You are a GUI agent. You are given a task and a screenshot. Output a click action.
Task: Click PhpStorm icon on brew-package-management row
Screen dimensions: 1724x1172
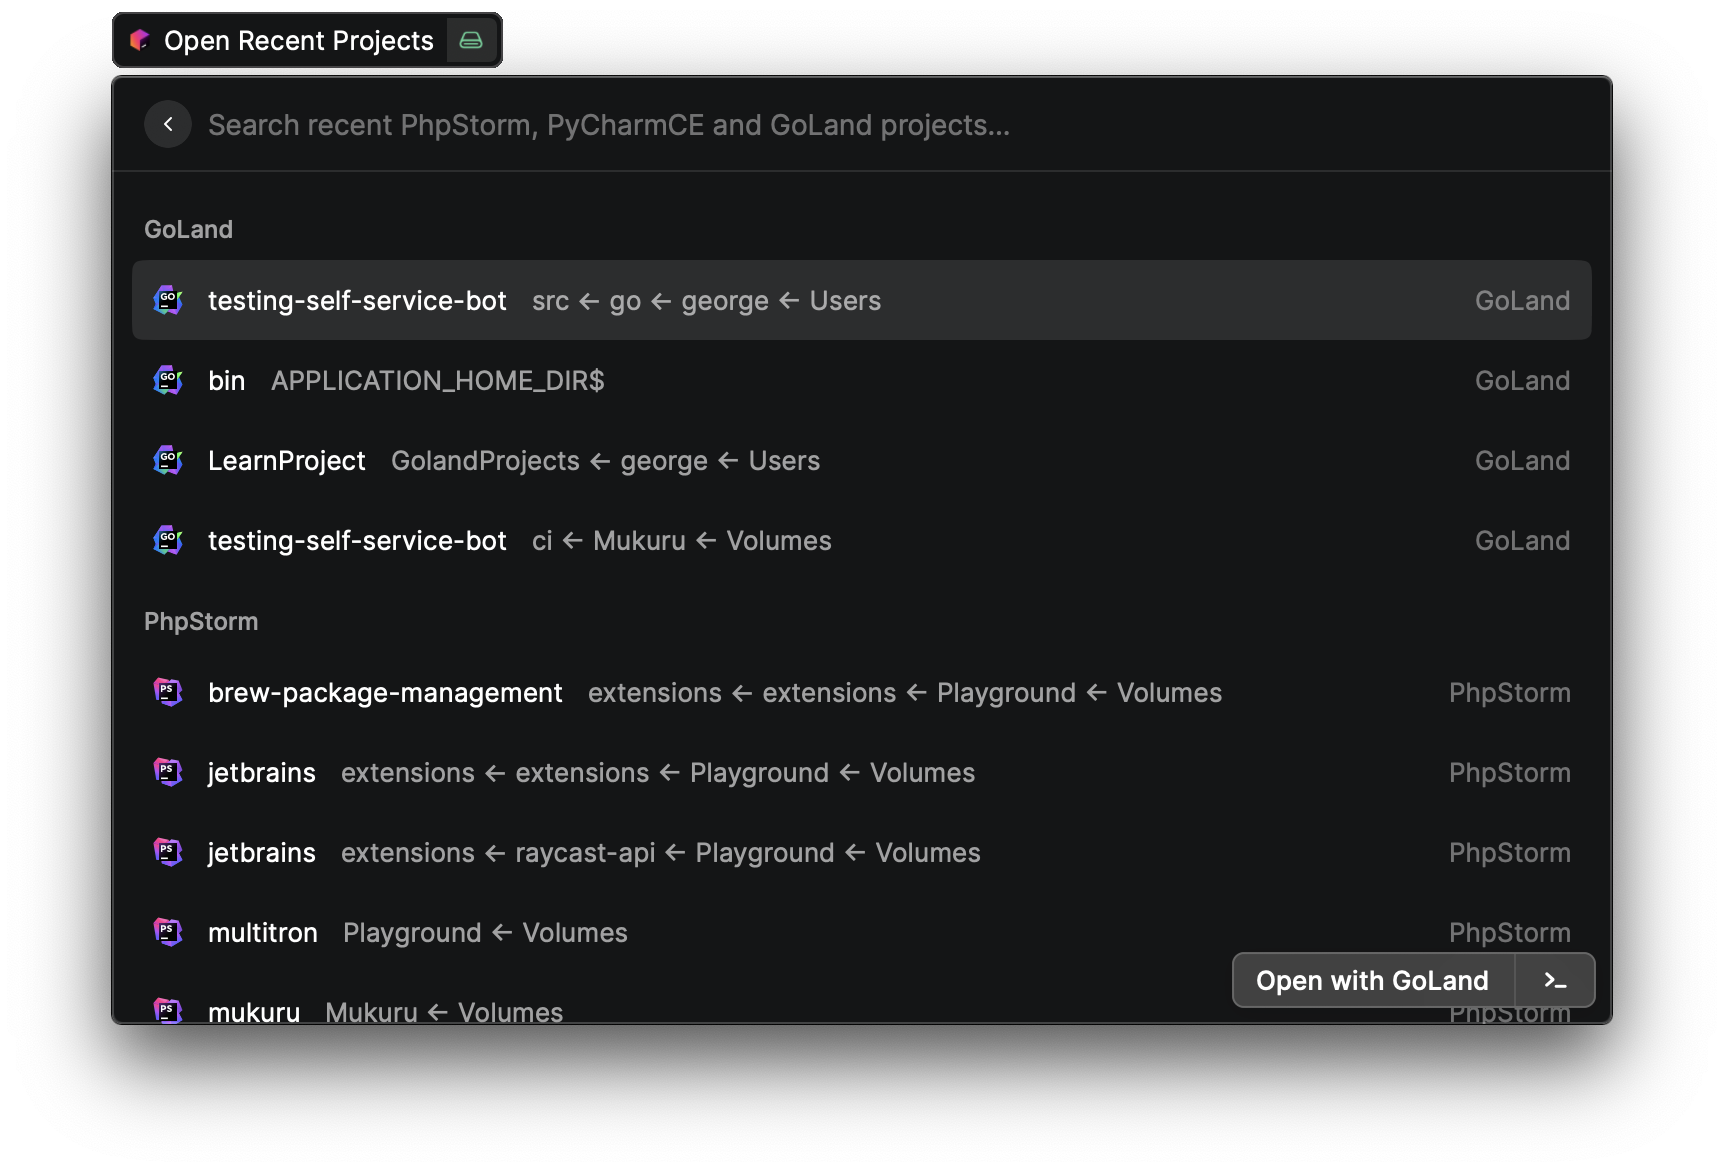(x=168, y=692)
